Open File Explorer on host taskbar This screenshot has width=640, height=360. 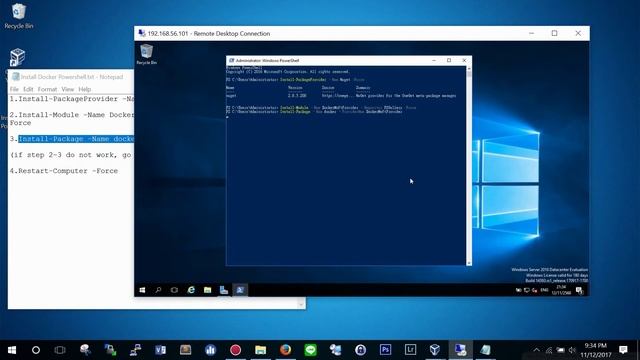260,350
